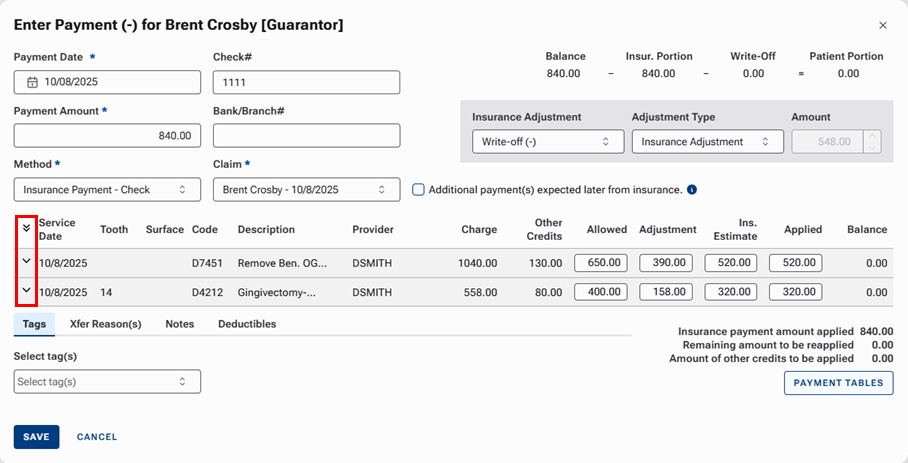Open the Adjustment Type dropdown
Image resolution: width=908 pixels, height=463 pixels.
pyautogui.click(x=707, y=142)
